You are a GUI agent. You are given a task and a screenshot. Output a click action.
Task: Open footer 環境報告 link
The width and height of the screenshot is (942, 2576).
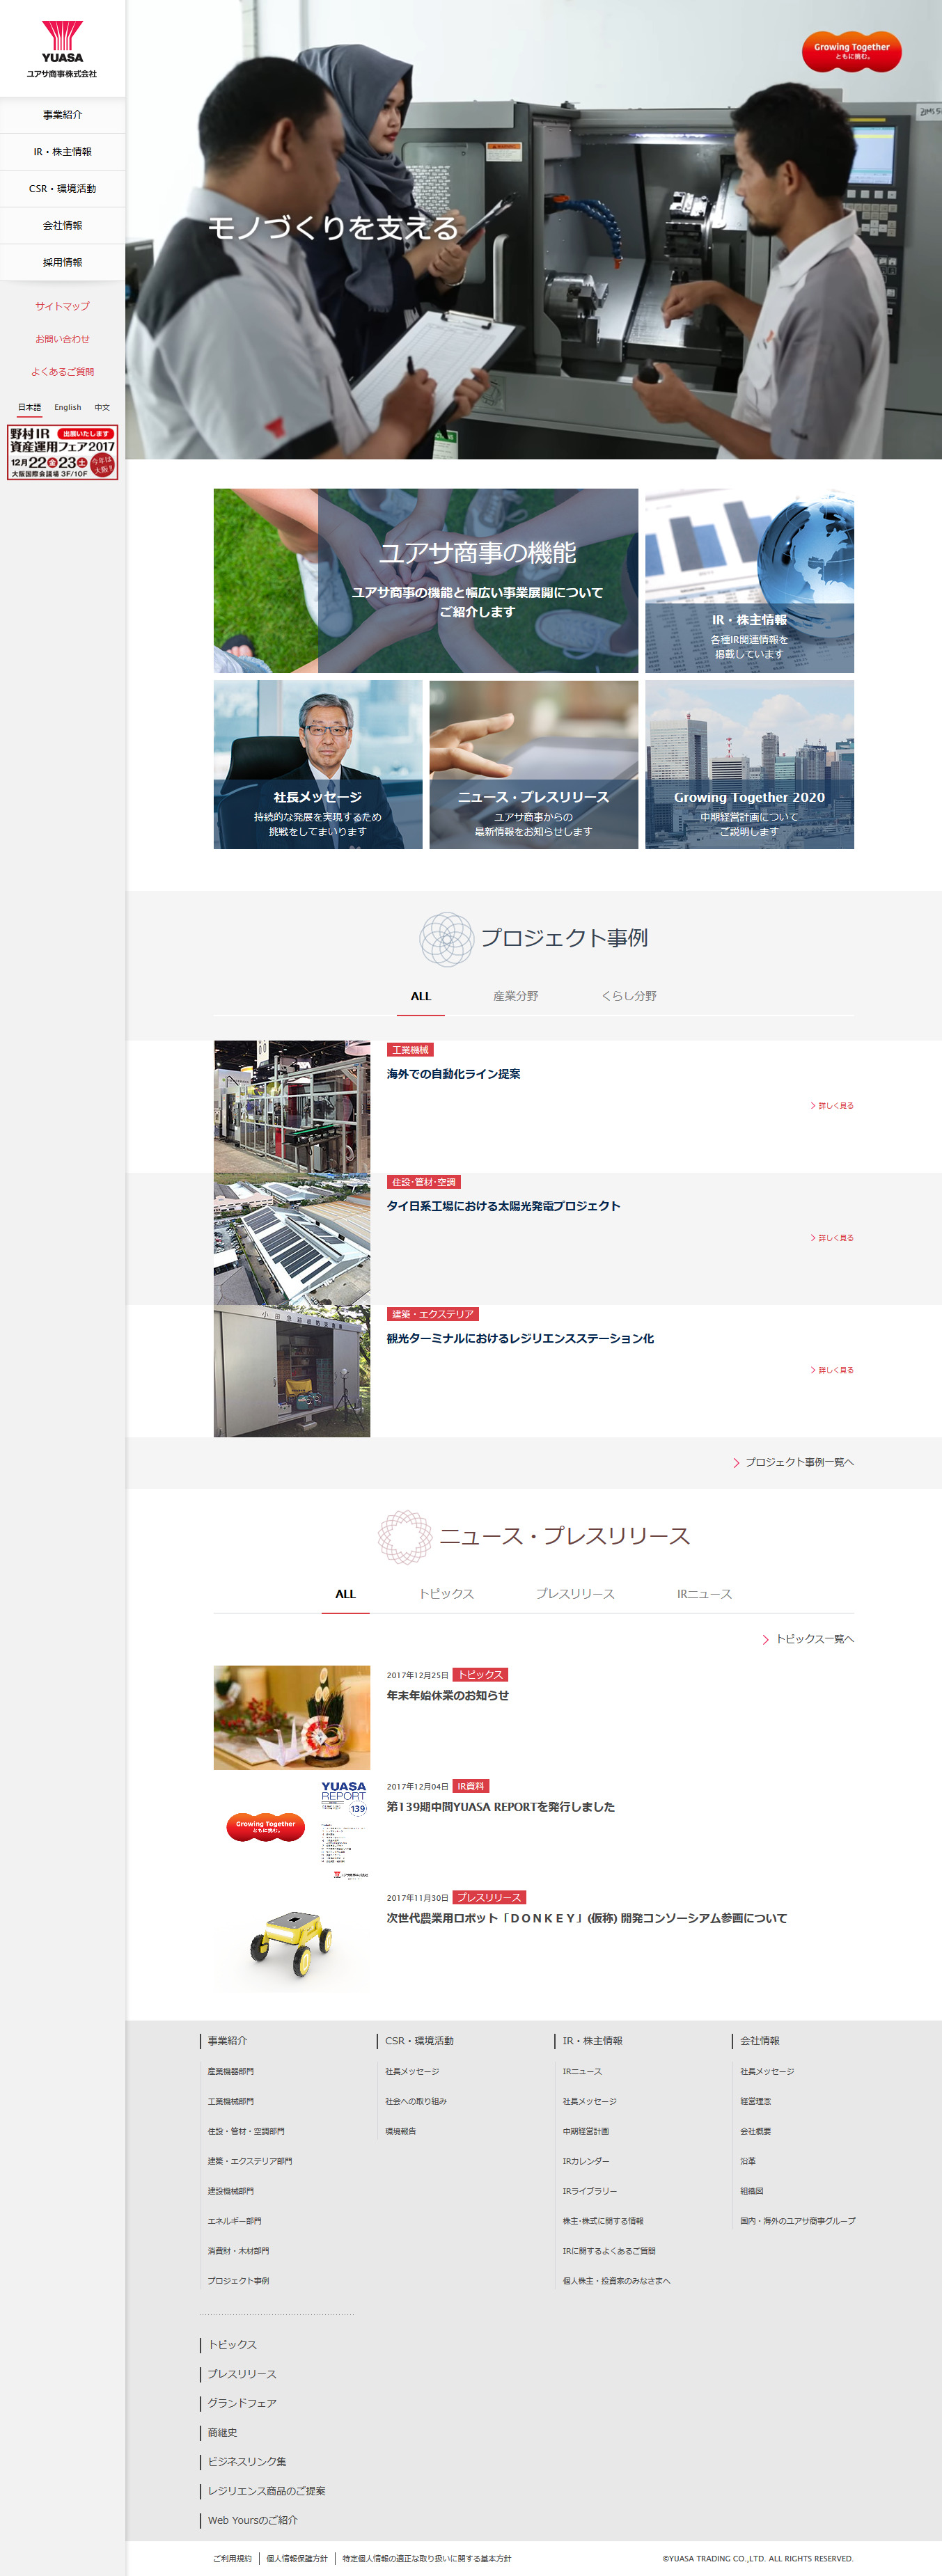coord(400,2131)
